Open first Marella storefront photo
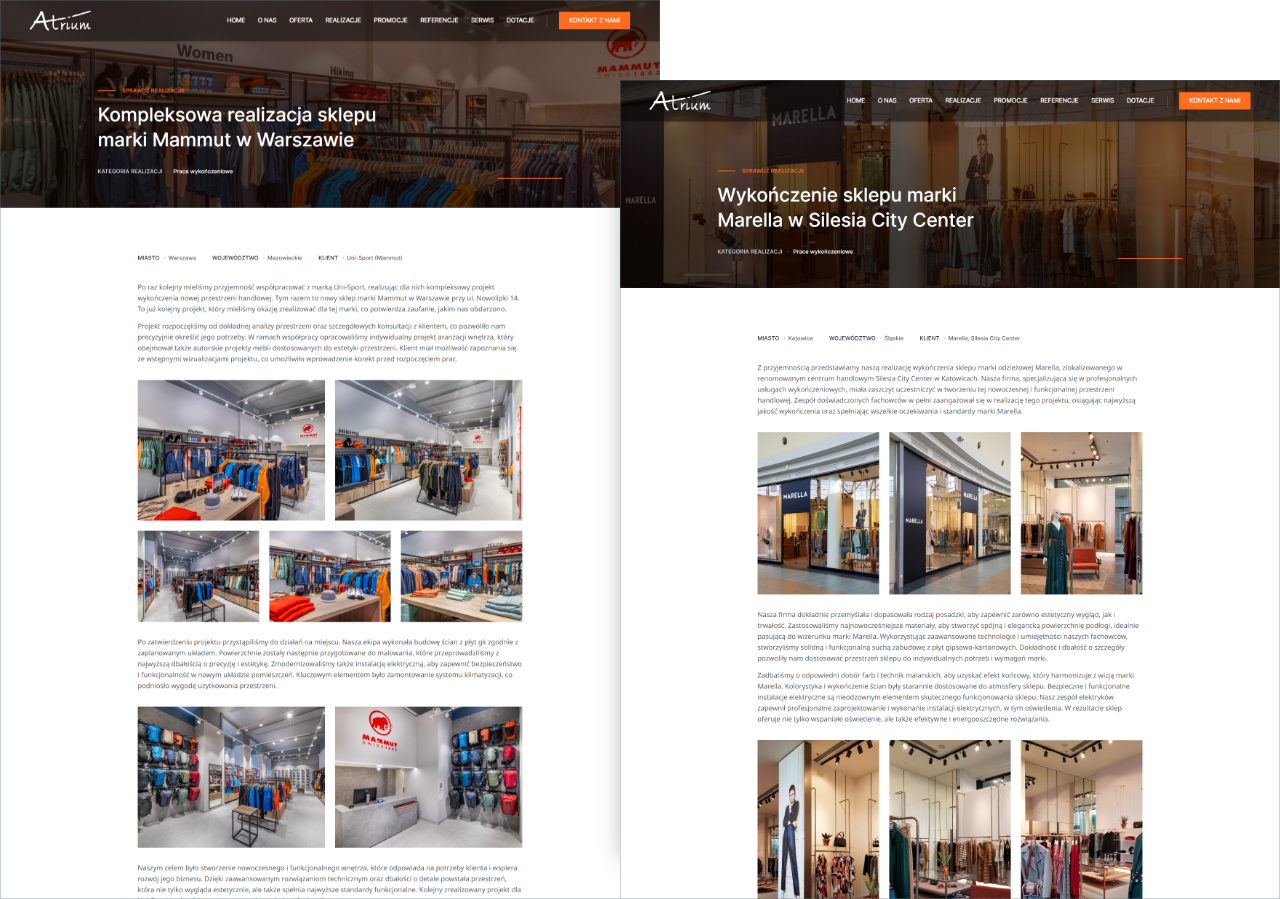The image size is (1280, 899). tap(818, 513)
